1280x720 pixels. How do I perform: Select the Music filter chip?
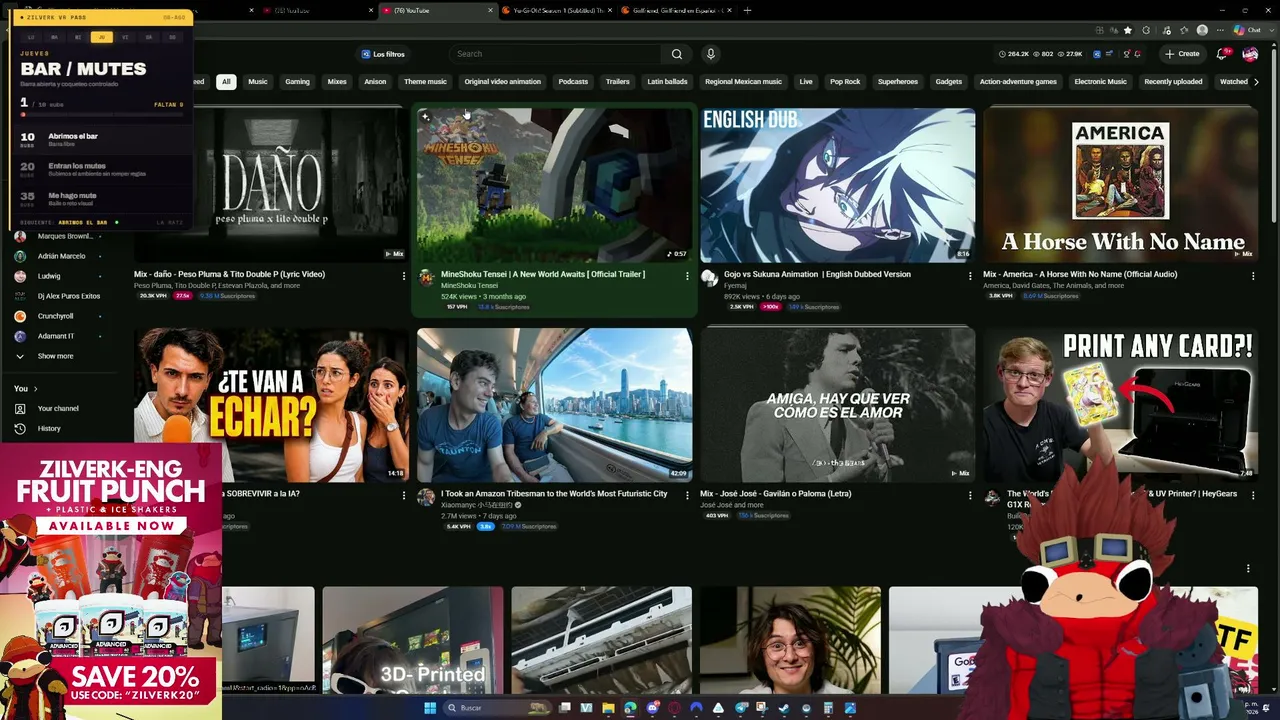pos(258,82)
